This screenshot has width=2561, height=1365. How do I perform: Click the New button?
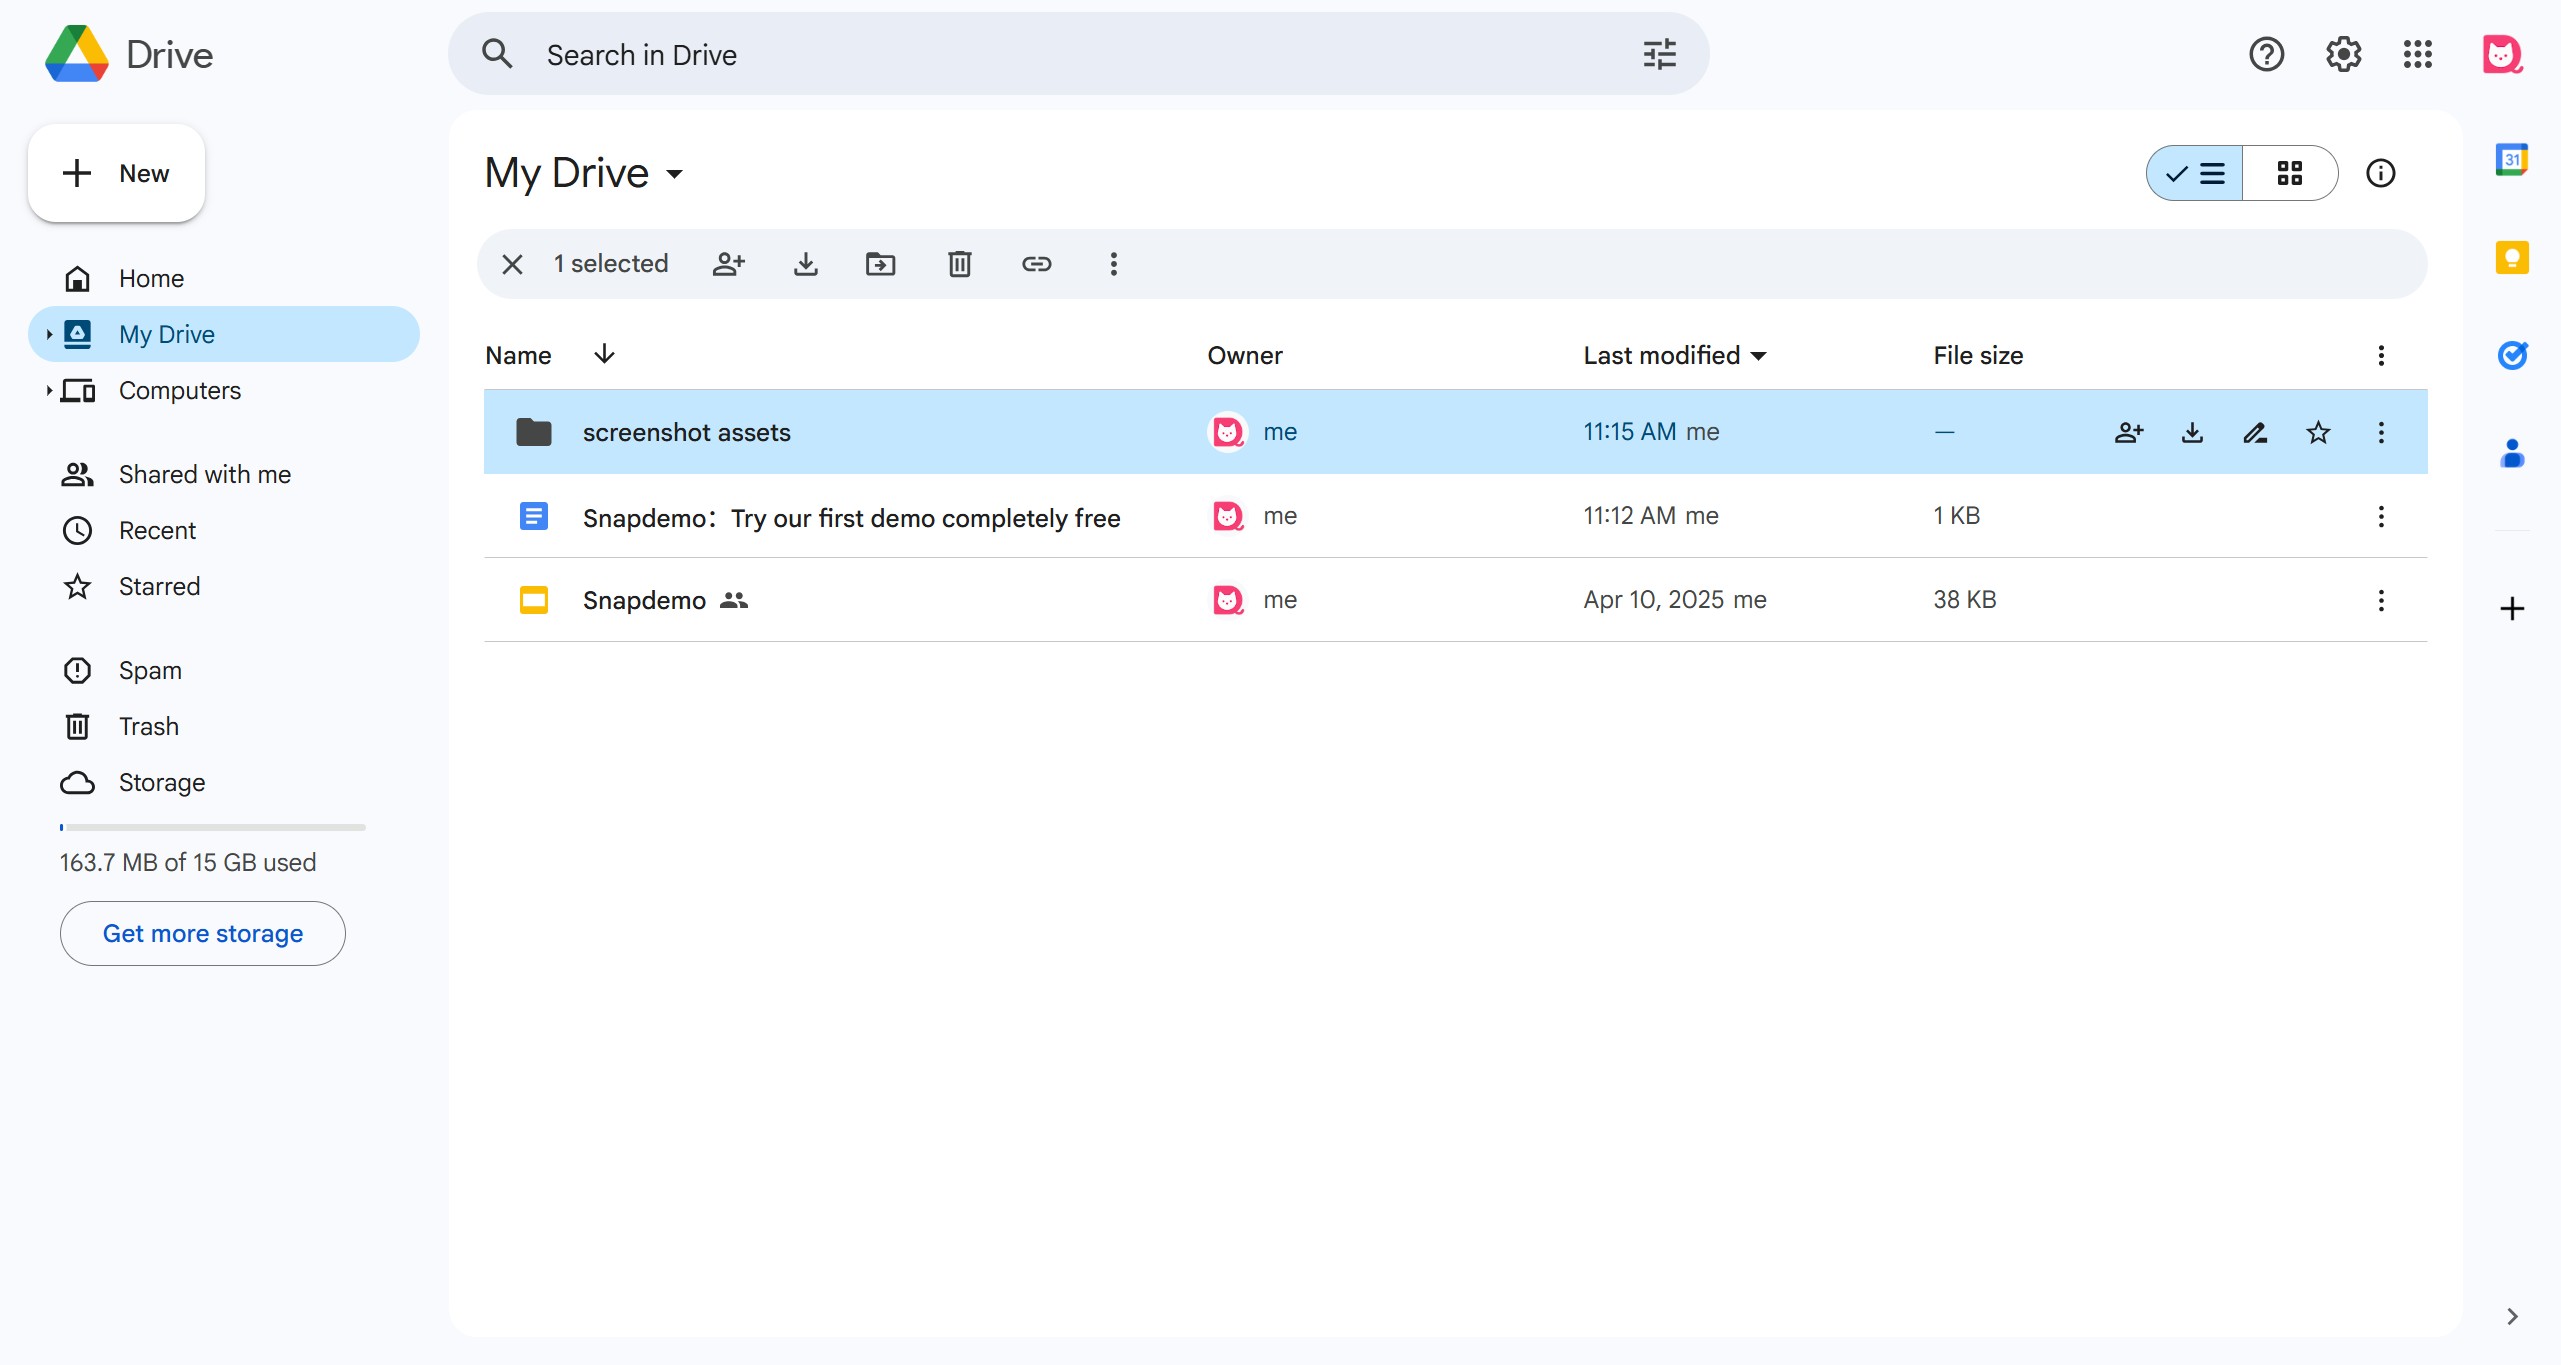[x=117, y=173]
